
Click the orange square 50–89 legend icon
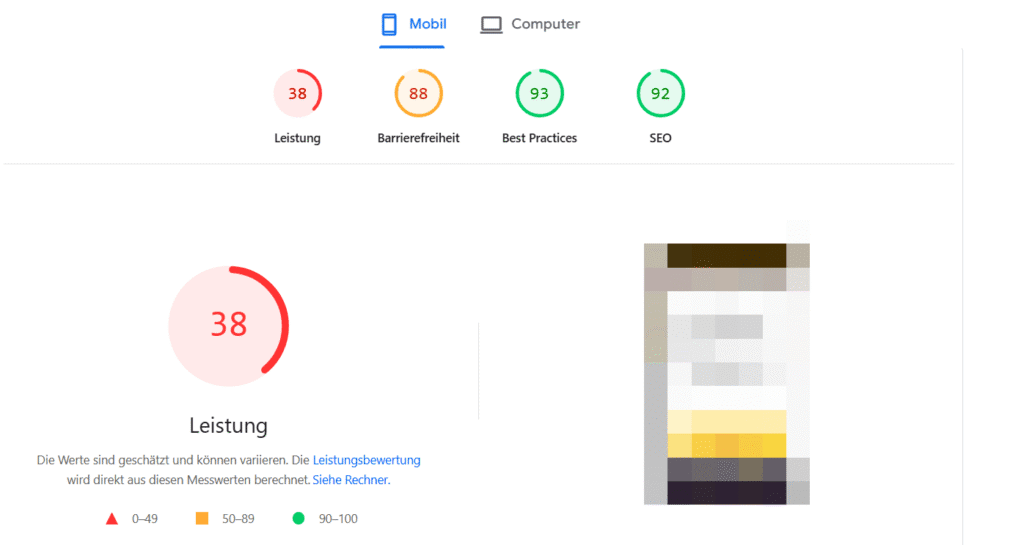pos(202,518)
